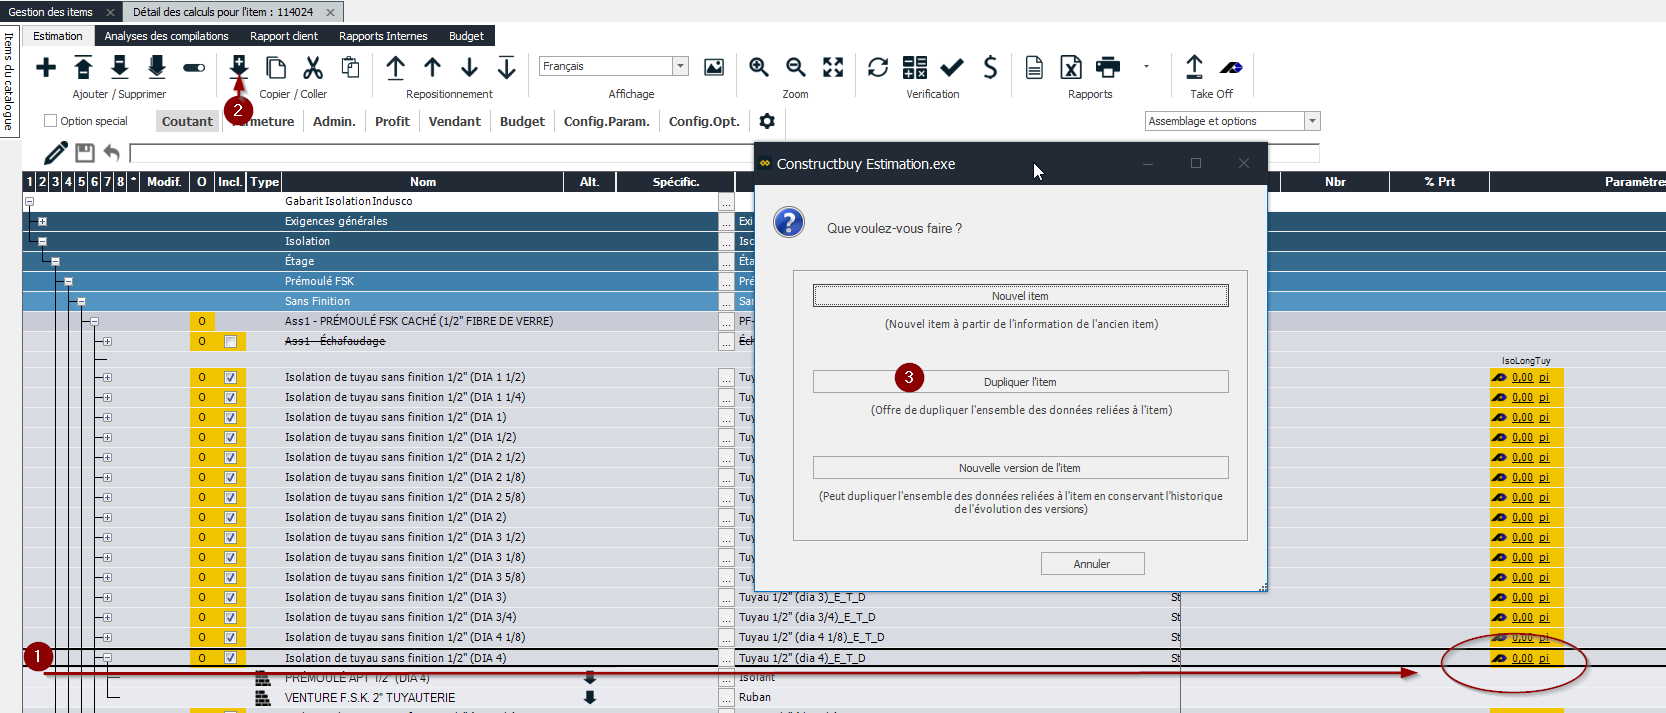Click the Paste clipboard icon

[350, 67]
